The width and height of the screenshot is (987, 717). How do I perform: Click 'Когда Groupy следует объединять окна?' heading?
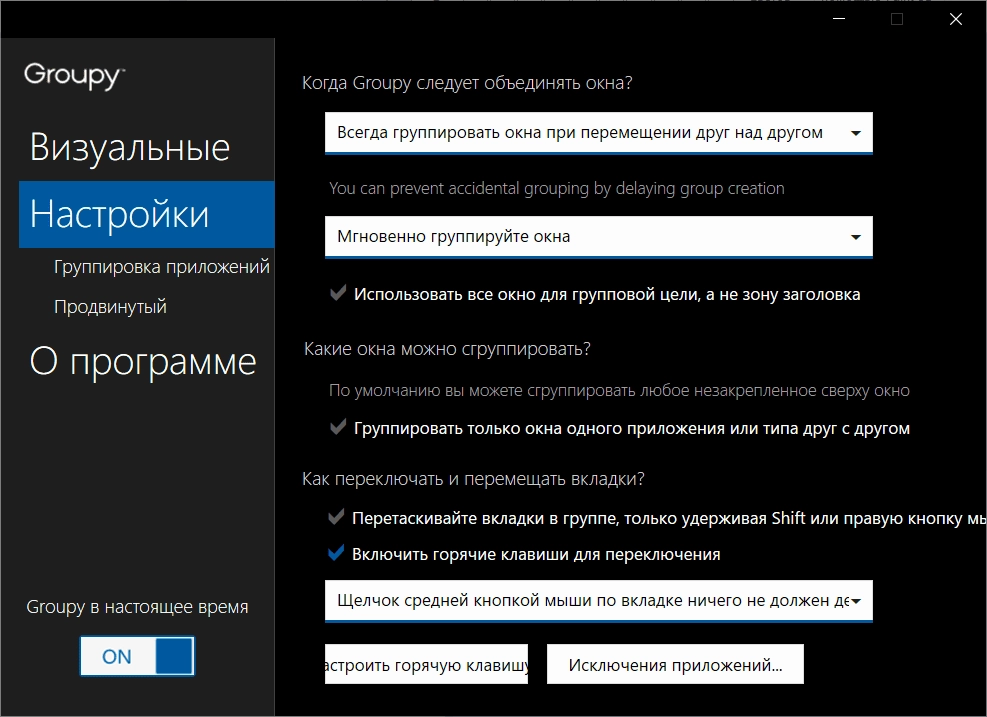pyautogui.click(x=467, y=83)
